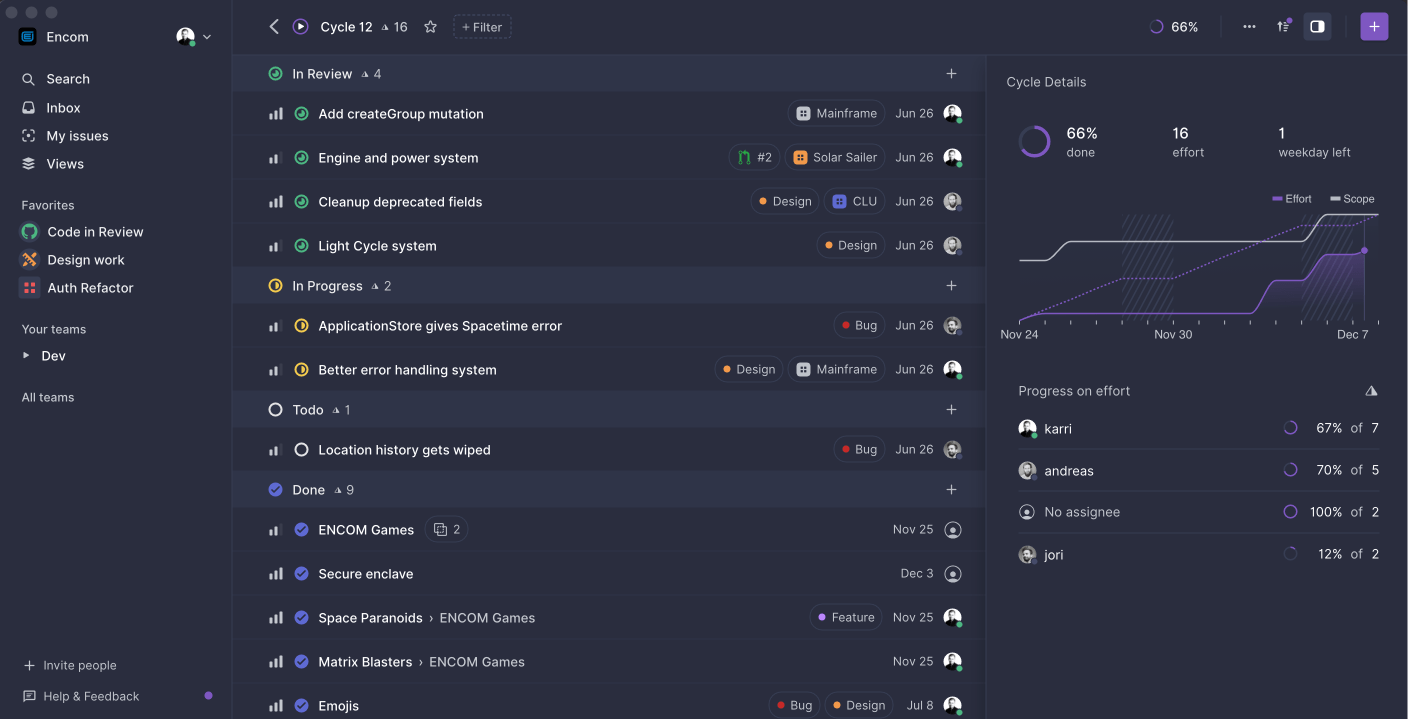This screenshot has width=1408, height=719.
Task: Toggle status of Location history gets wiped issue
Action: pos(301,449)
